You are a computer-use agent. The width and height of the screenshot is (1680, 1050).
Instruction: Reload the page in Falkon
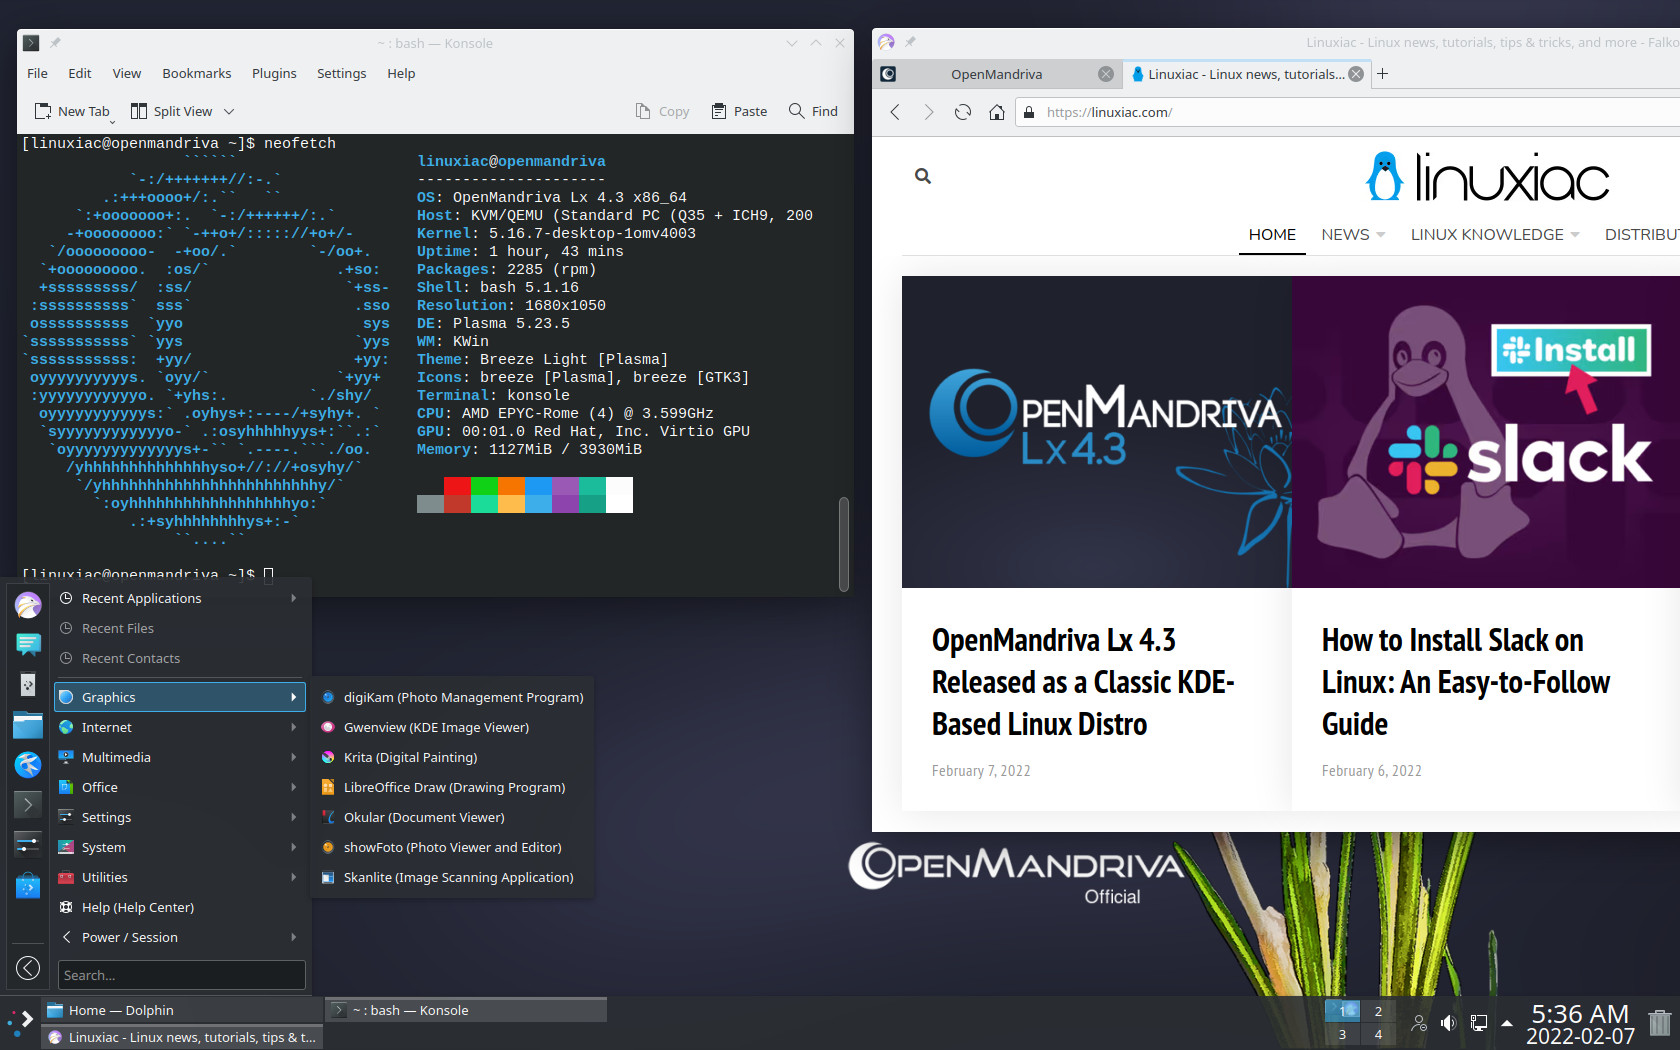963,112
